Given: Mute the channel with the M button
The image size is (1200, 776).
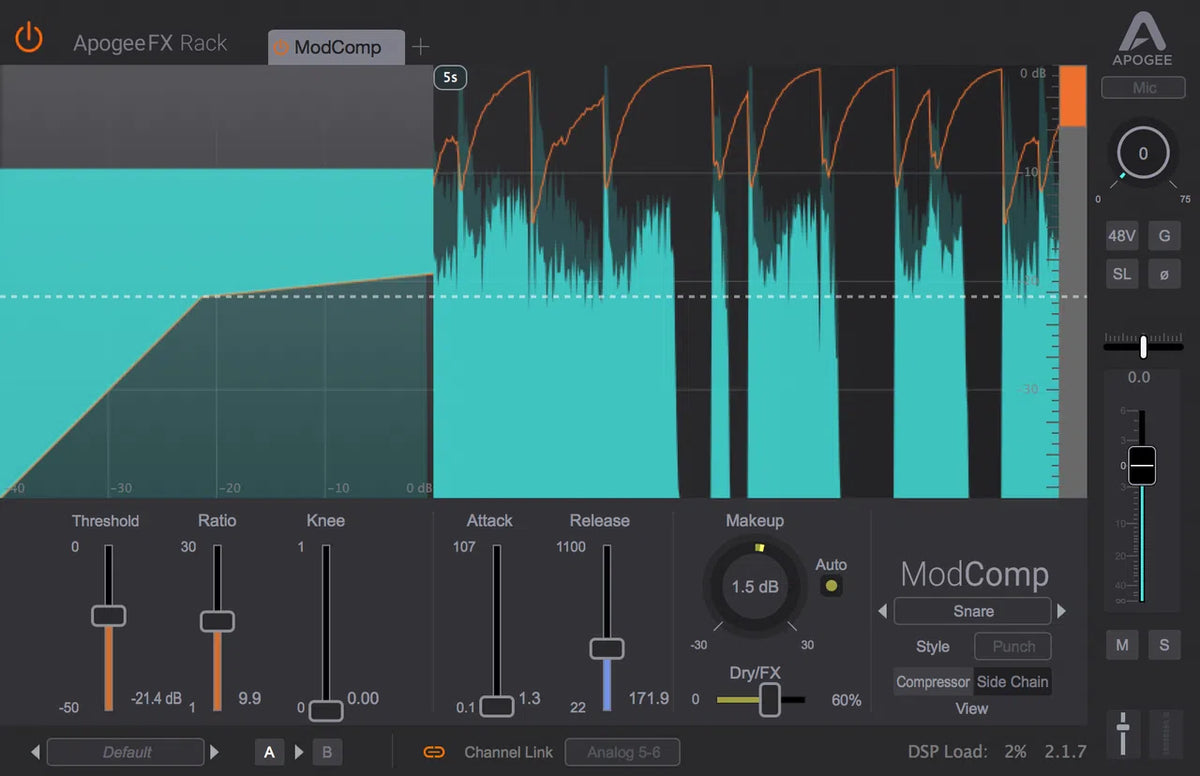Looking at the screenshot, I should 1121,645.
